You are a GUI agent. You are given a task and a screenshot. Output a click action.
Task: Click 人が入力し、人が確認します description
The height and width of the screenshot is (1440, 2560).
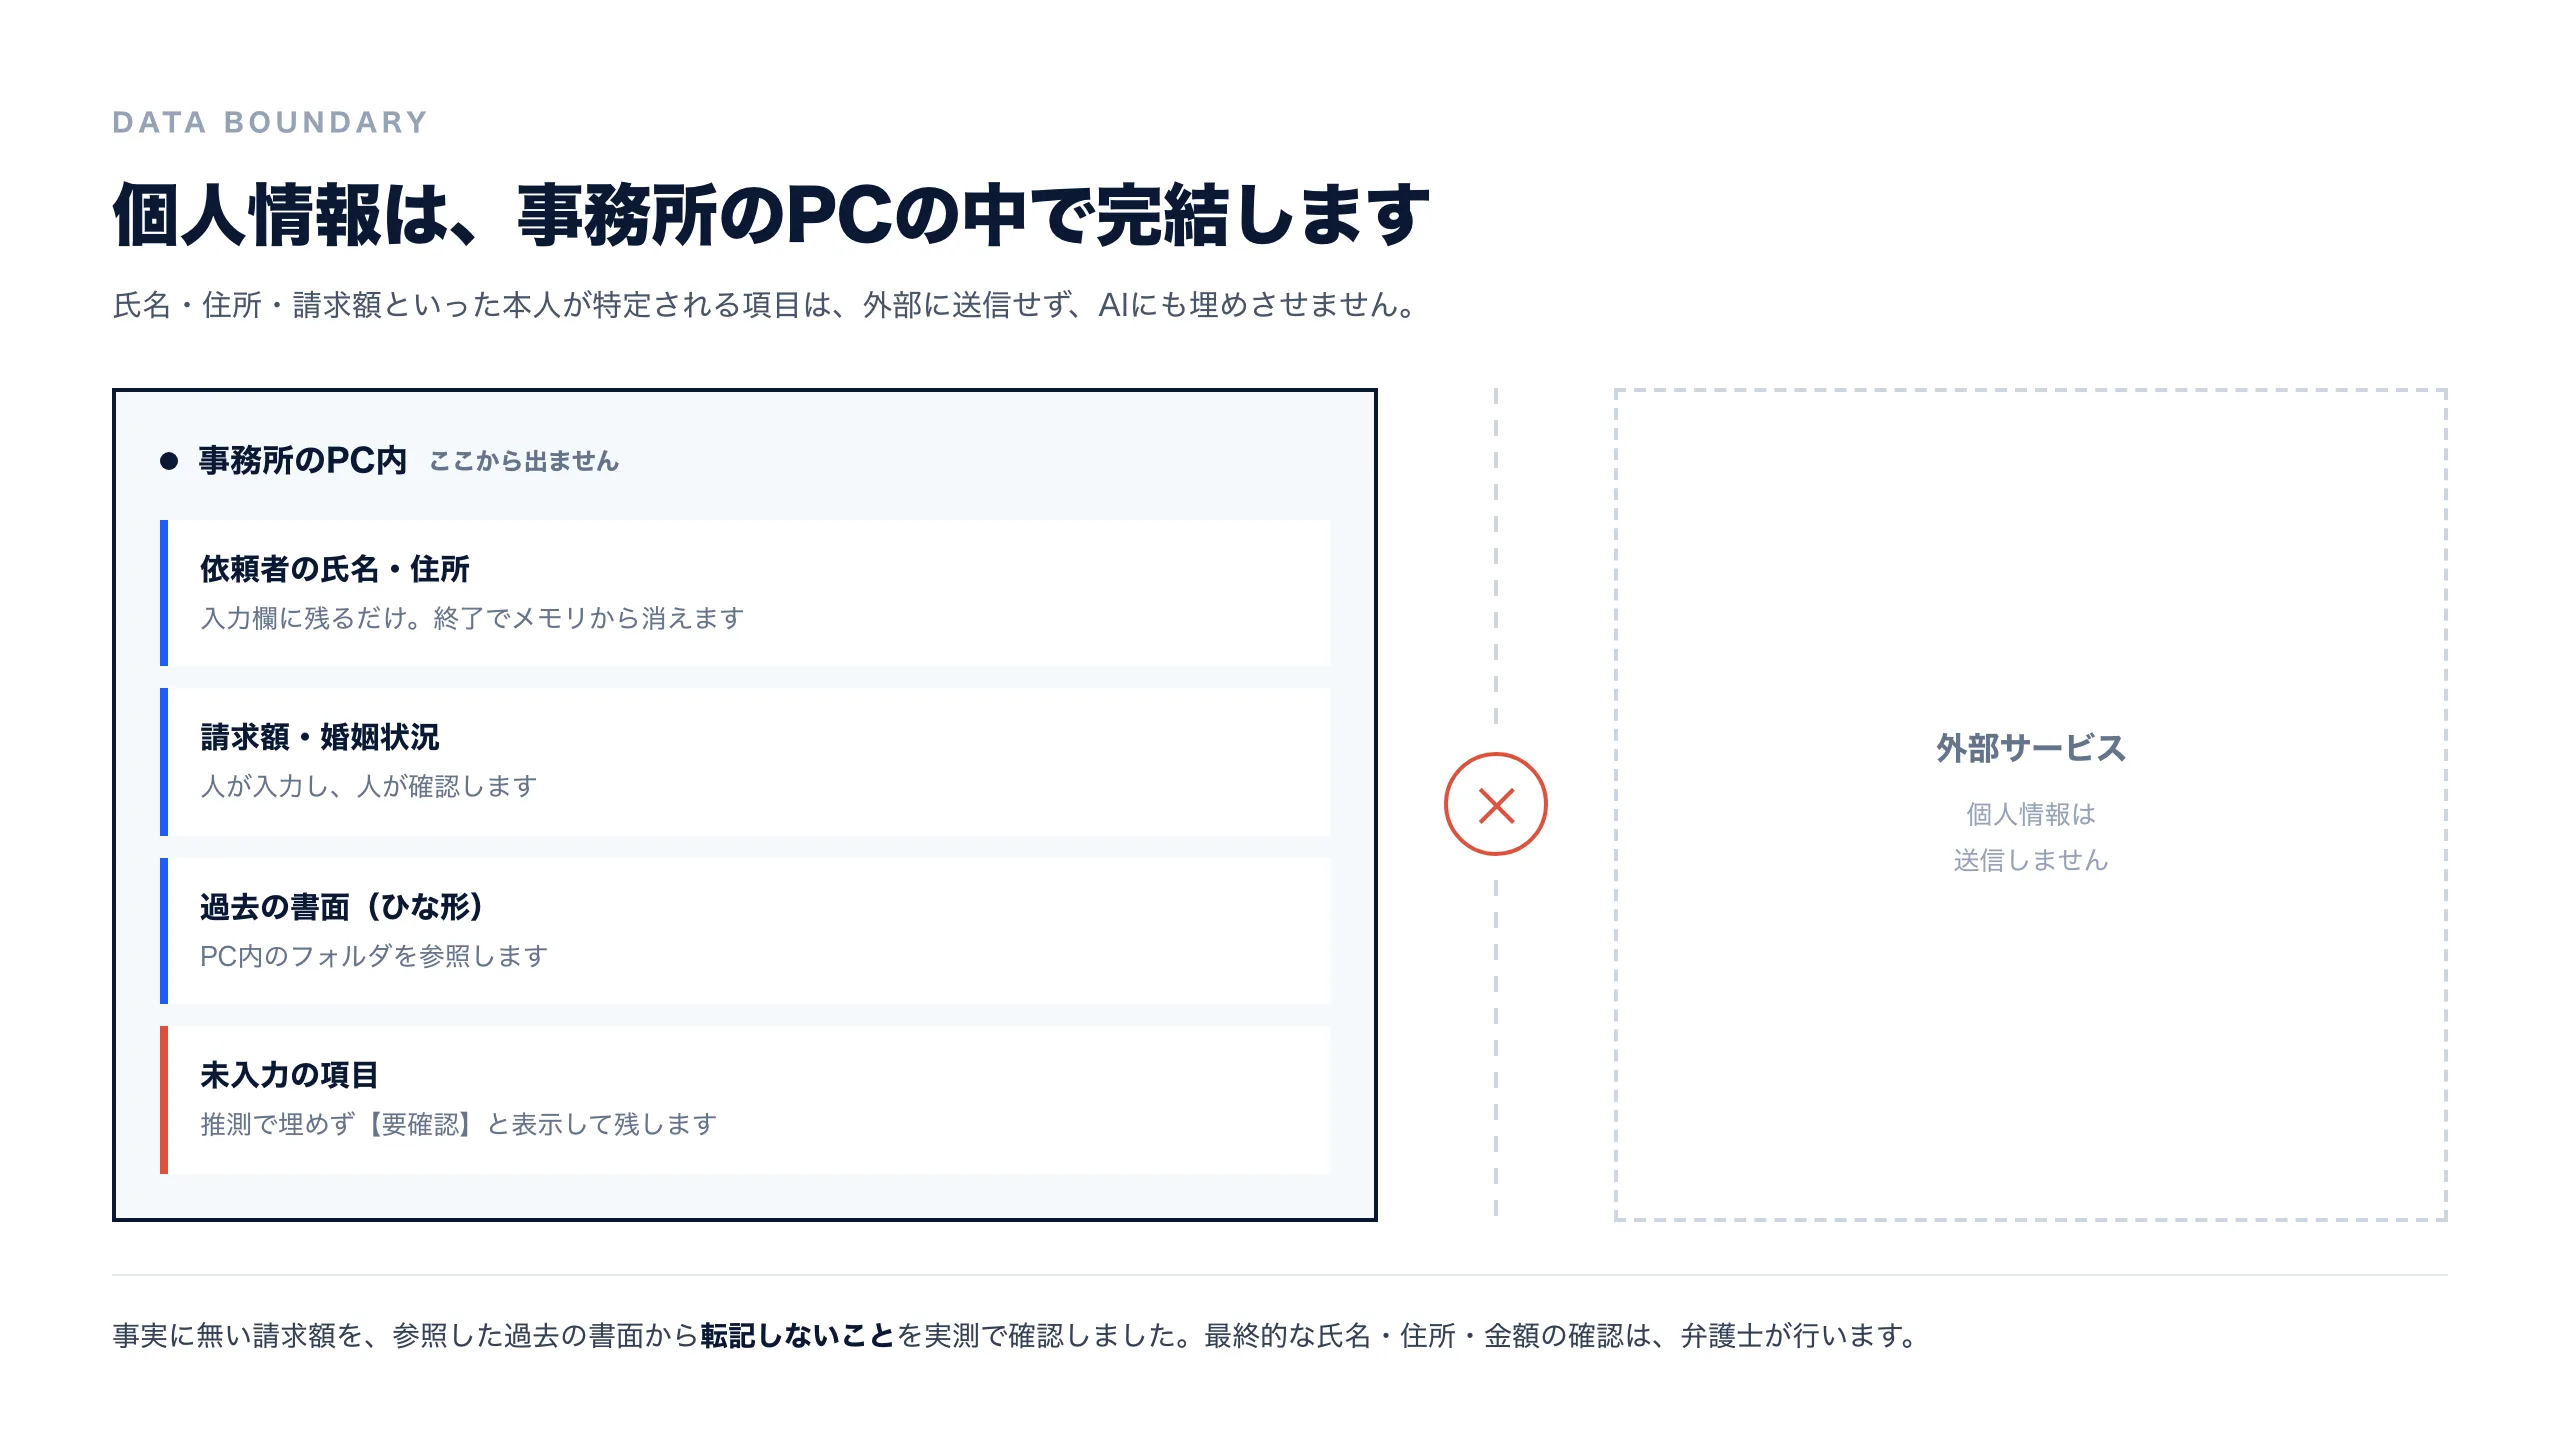(369, 786)
